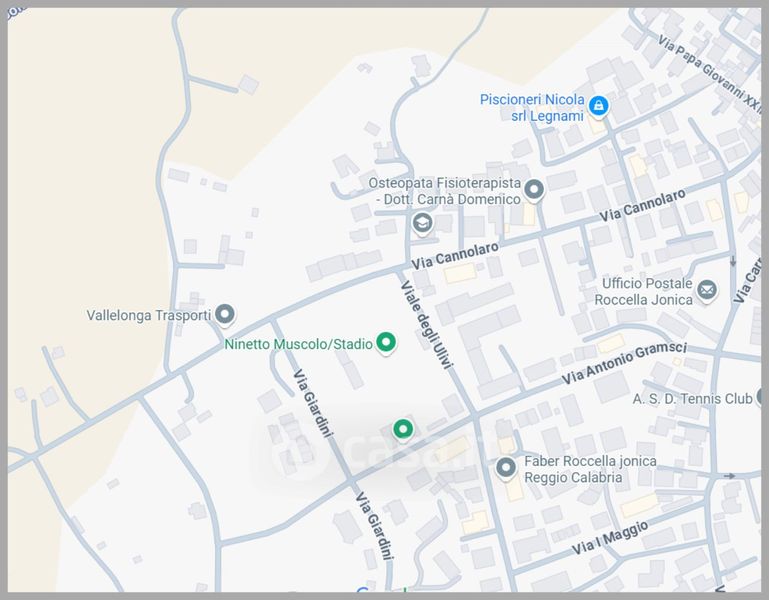Click the unlabeled green map marker
The width and height of the screenshot is (769, 600).
[x=403, y=429]
